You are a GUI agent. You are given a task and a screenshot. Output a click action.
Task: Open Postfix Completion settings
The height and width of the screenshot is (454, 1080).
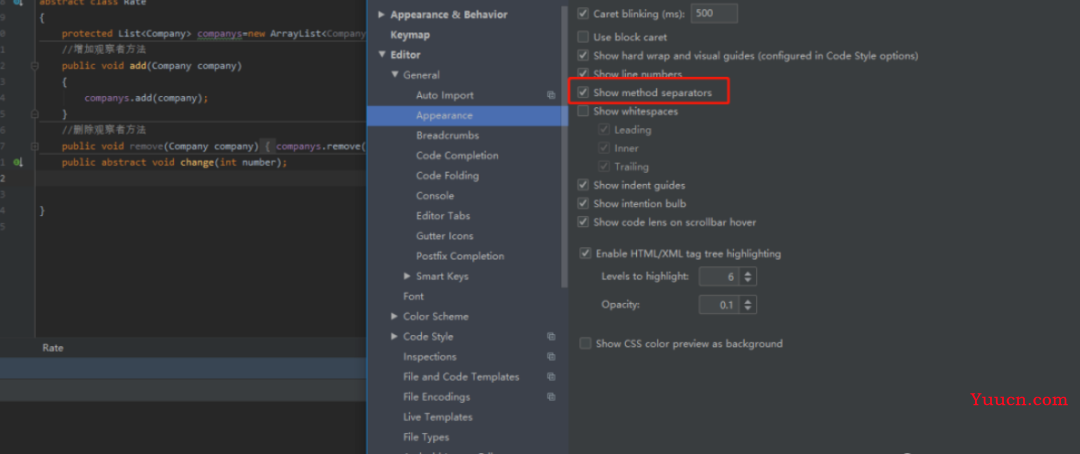pos(460,256)
